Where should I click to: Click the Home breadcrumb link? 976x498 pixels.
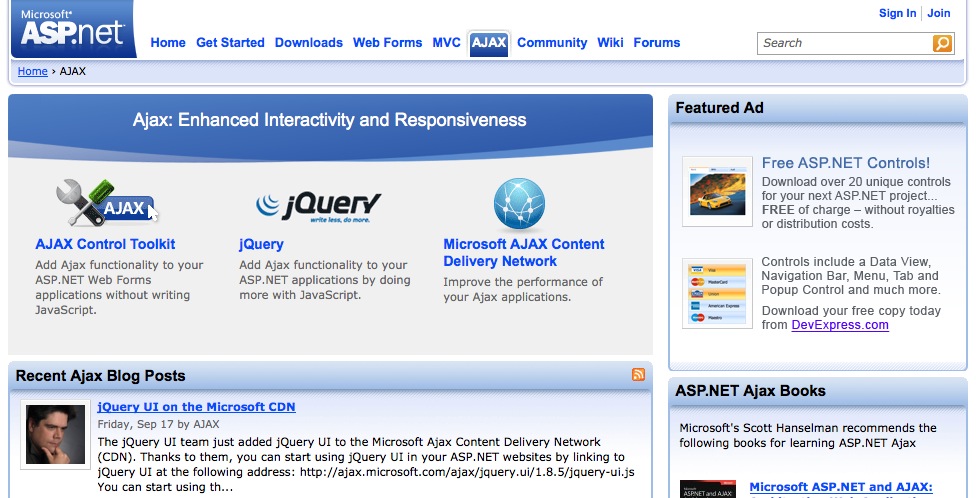(32, 71)
